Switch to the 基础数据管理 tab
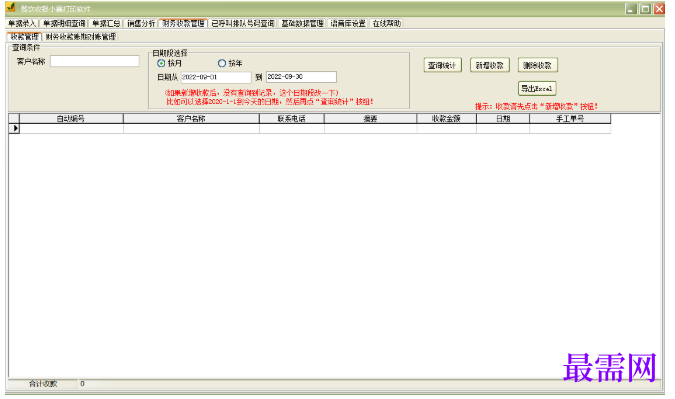 (x=302, y=23)
